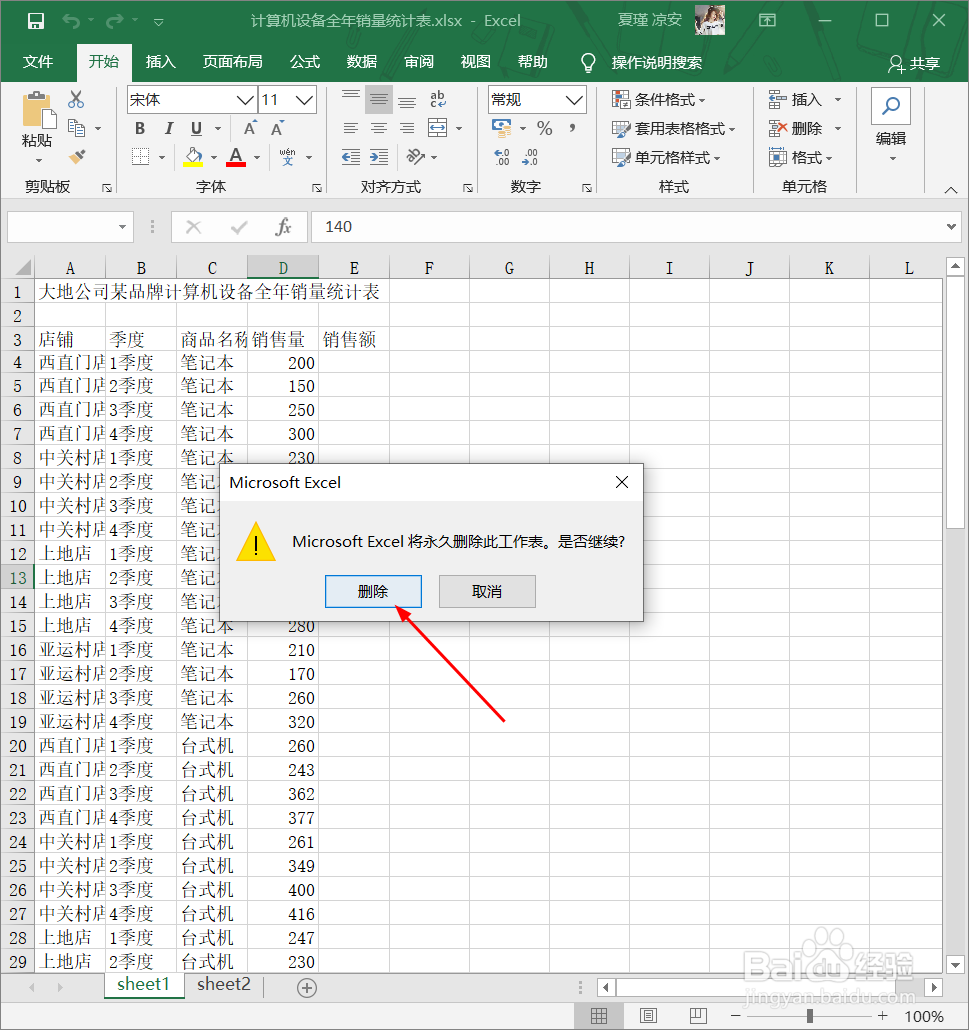Click the Undo arrow icon
The image size is (969, 1030).
click(x=71, y=21)
